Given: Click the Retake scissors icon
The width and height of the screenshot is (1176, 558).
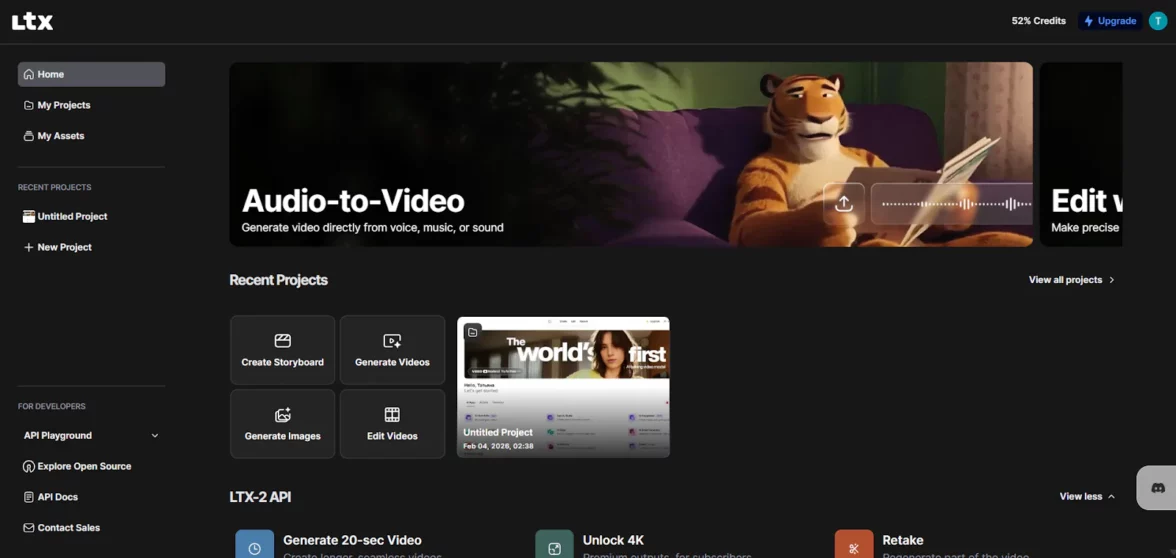Looking at the screenshot, I should [853, 547].
